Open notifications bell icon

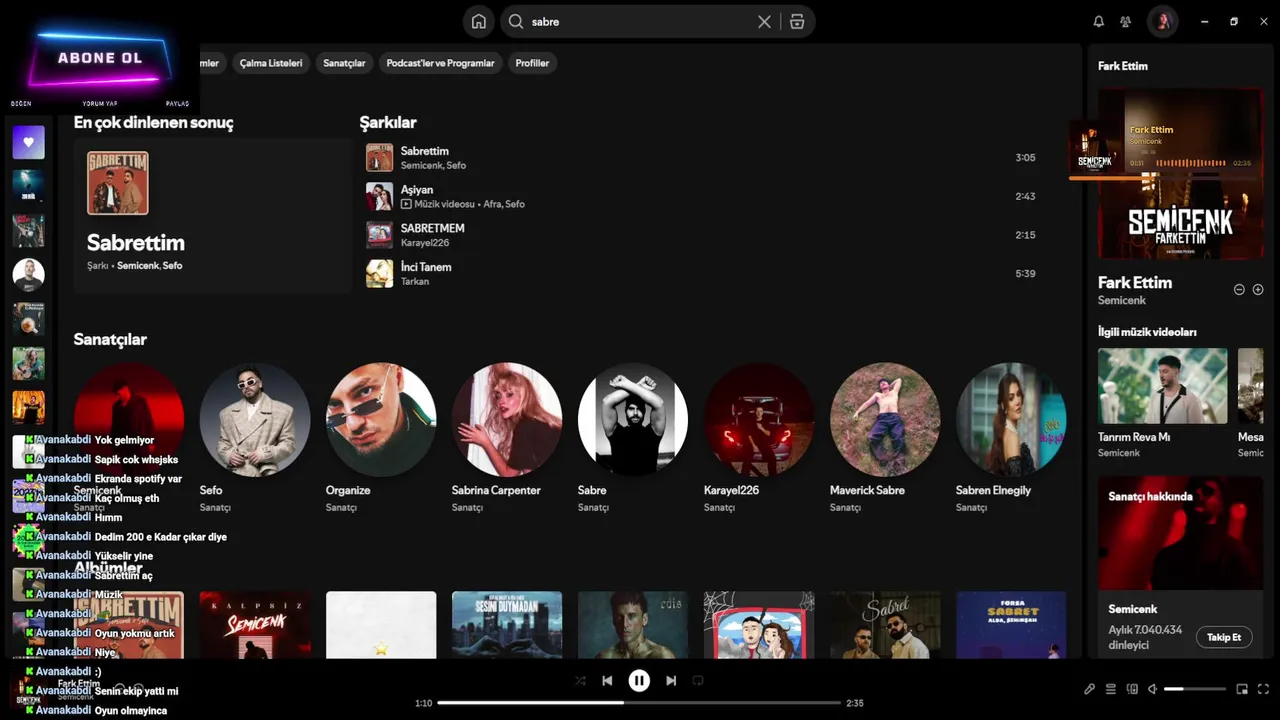(1098, 22)
